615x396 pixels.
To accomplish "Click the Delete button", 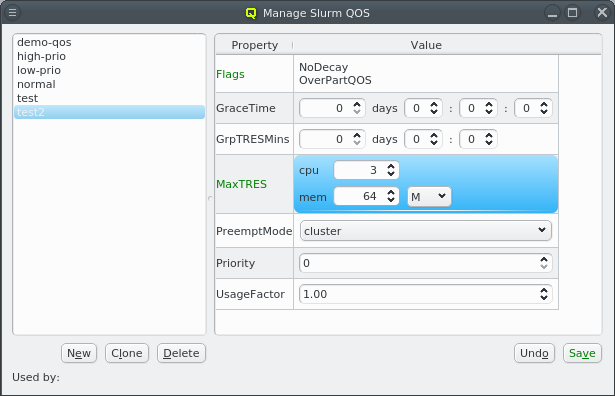I will coord(181,353).
